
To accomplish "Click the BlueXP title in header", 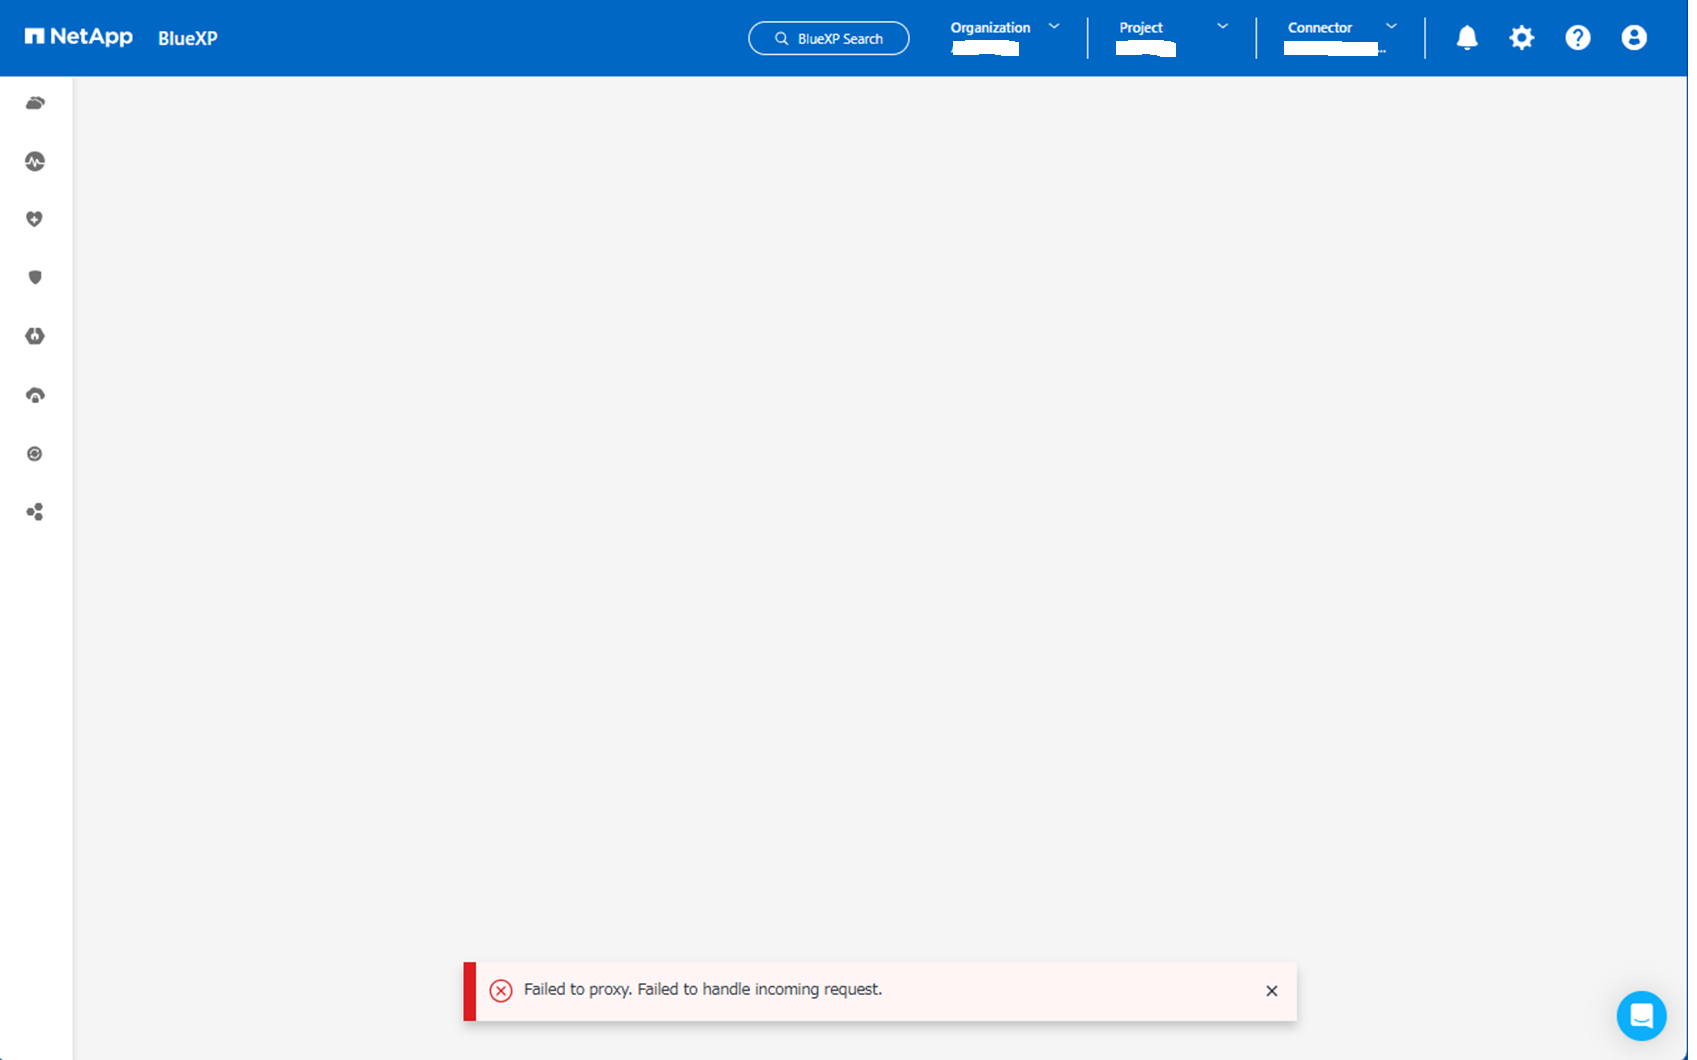I will [x=188, y=39].
